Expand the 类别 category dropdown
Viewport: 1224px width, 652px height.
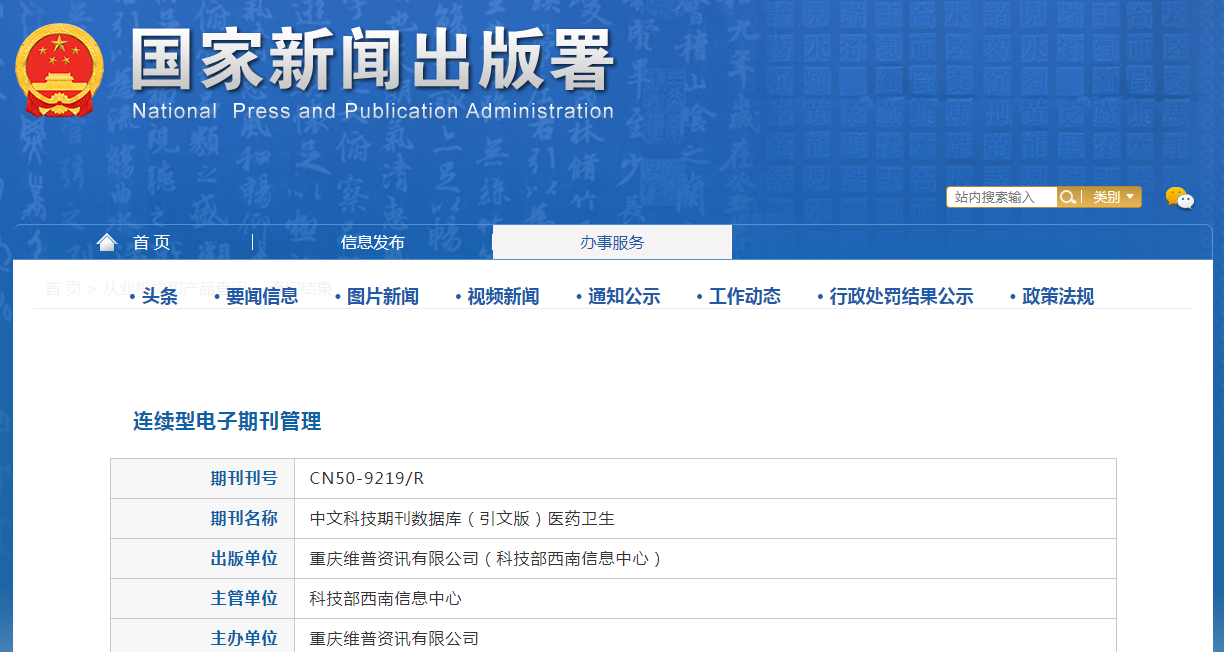pos(1113,197)
